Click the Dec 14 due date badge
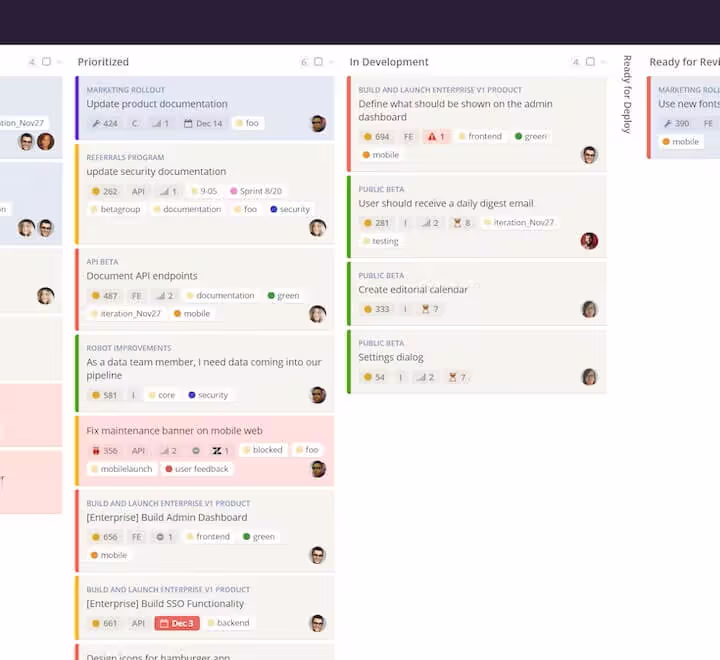720x660 pixels. (x=203, y=124)
